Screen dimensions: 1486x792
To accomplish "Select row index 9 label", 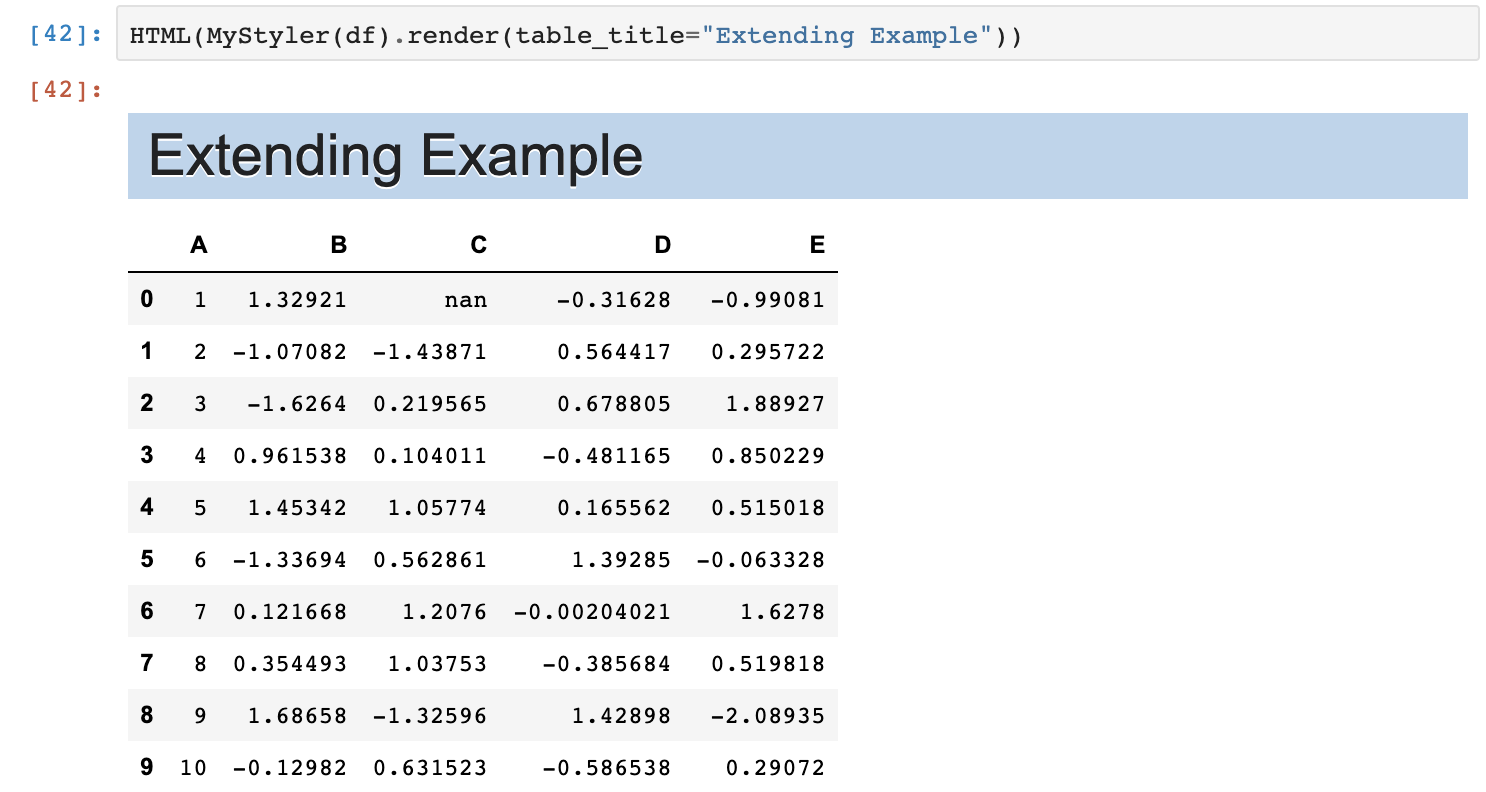I will [x=147, y=767].
